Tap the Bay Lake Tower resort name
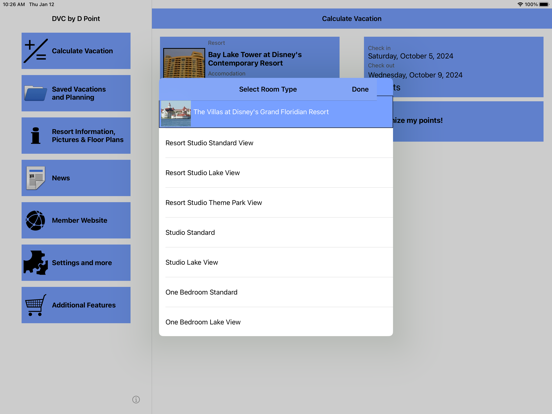The height and width of the screenshot is (414, 552). click(x=255, y=59)
